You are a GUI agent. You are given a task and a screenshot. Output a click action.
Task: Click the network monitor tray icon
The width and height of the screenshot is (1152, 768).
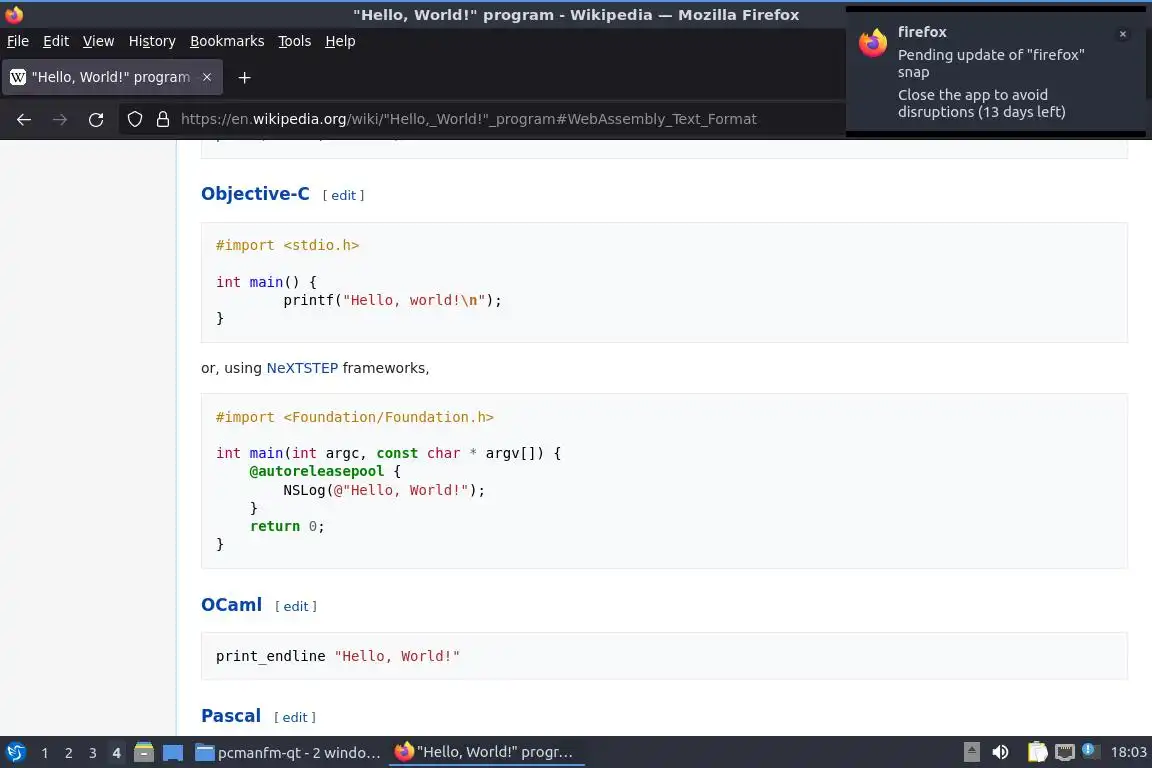(1065, 752)
